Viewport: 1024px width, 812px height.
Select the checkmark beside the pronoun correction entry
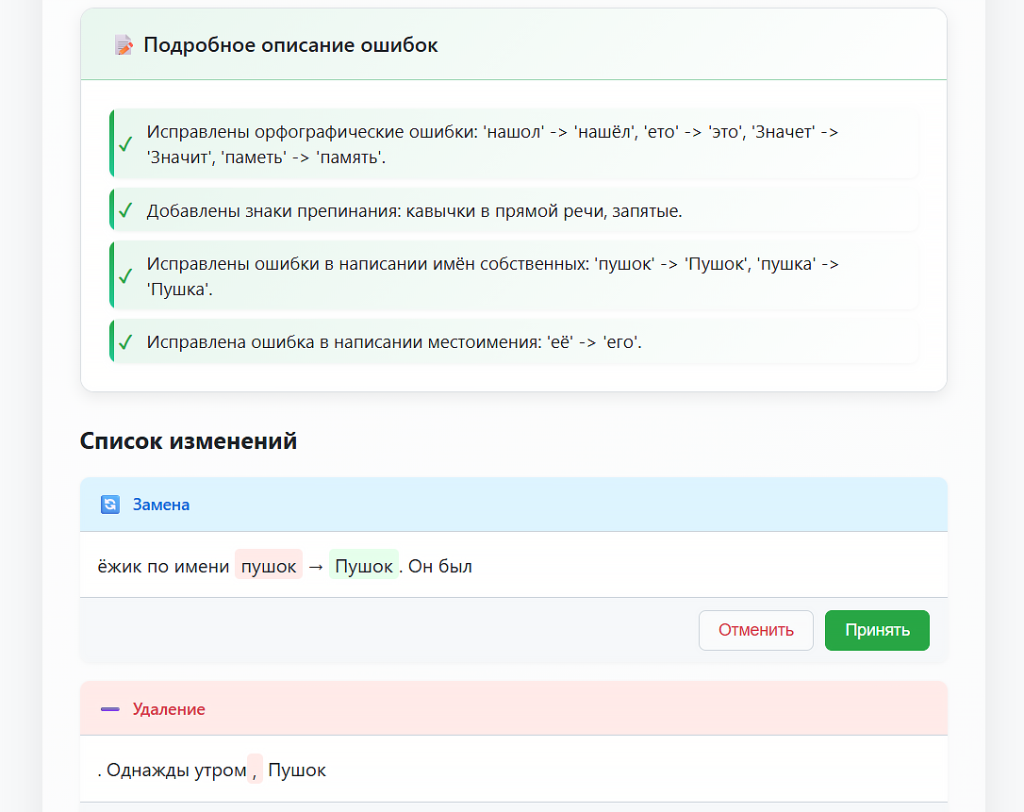coord(126,341)
